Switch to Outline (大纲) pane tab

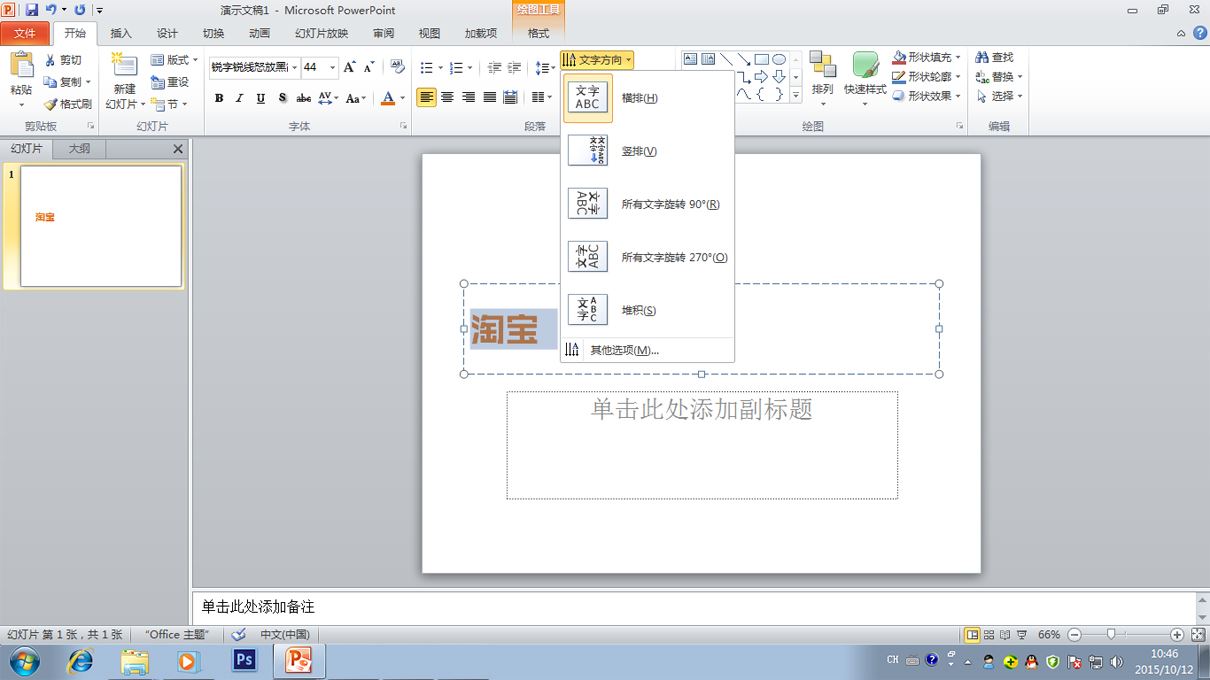(x=79, y=148)
